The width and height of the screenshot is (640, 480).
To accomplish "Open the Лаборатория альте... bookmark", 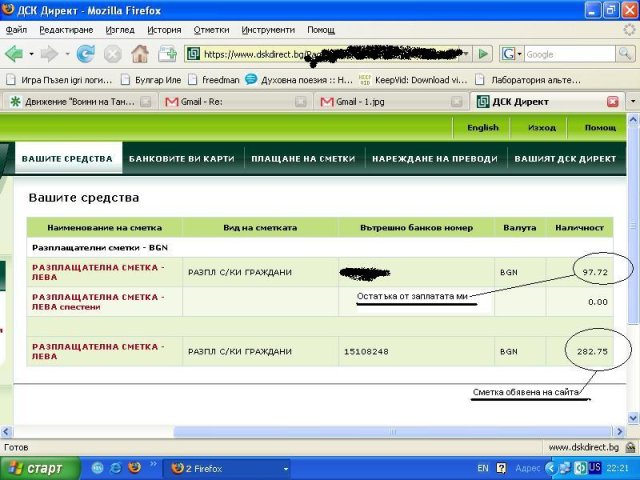I will coord(528,80).
